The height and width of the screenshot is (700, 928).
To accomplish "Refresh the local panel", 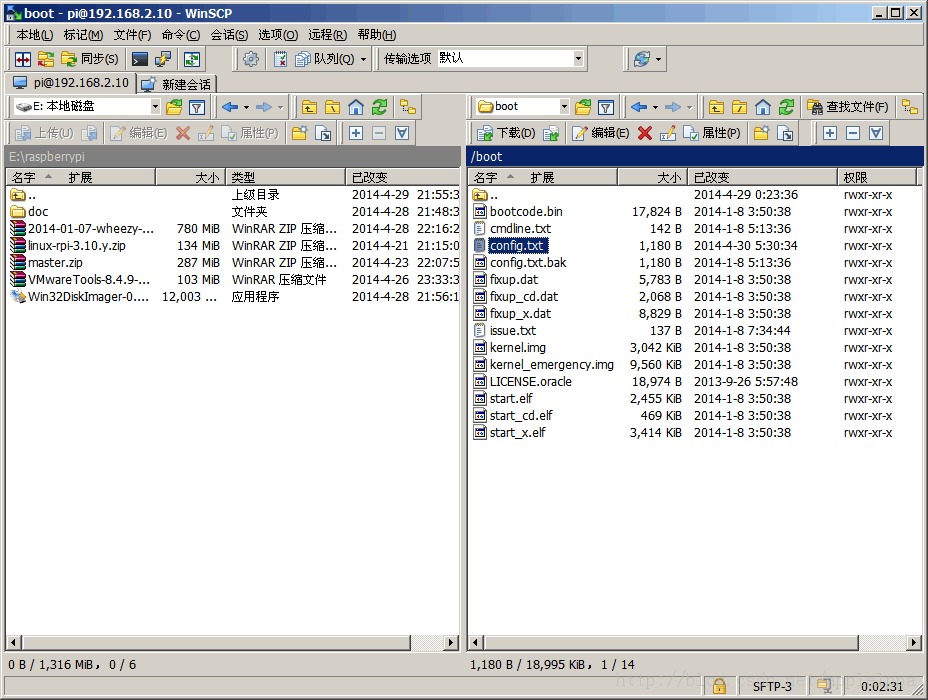I will coord(379,107).
